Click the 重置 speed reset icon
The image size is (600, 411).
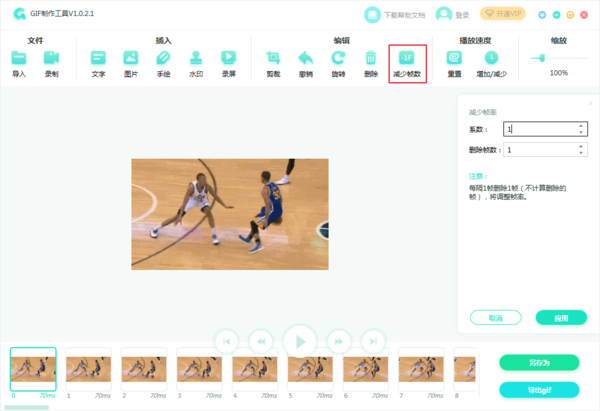pyautogui.click(x=454, y=59)
